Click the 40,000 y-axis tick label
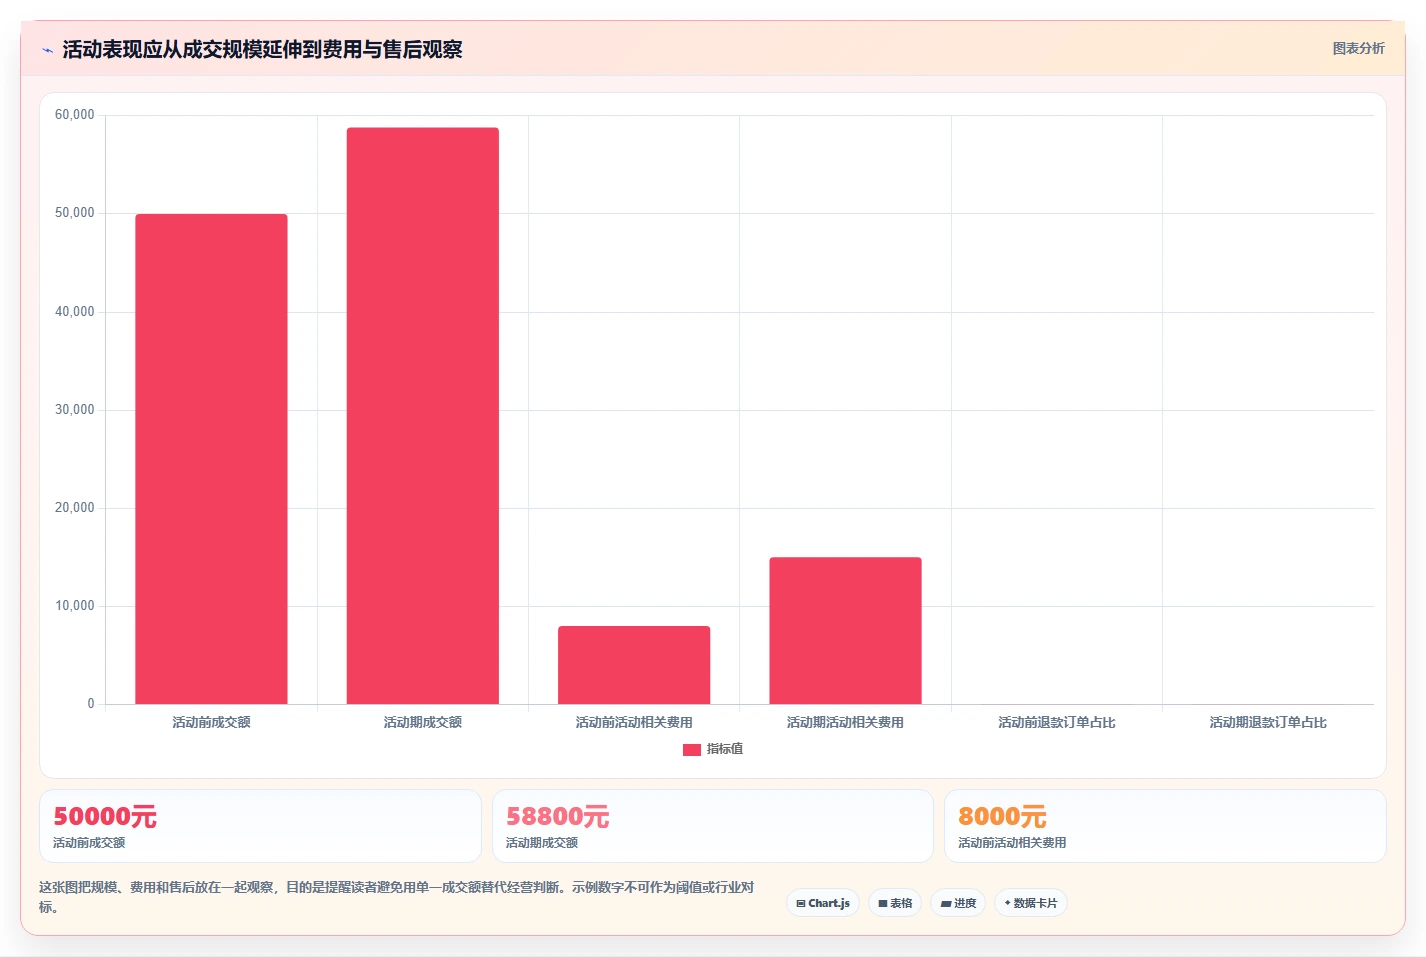The image size is (1426, 957). 75,312
